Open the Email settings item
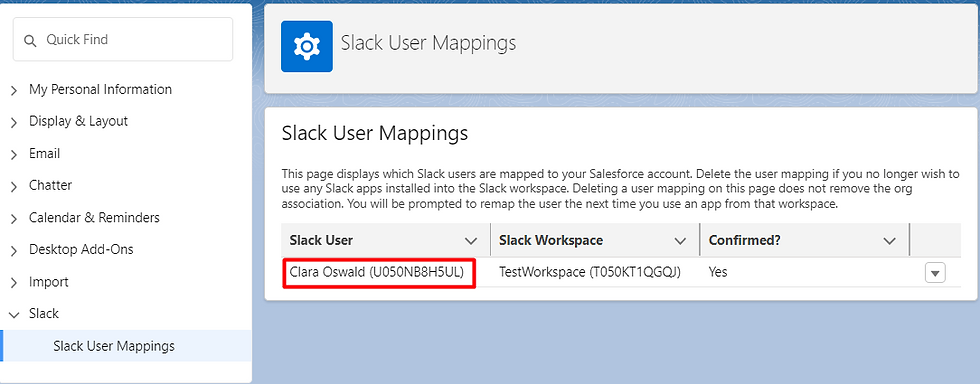The width and height of the screenshot is (980, 384). [44, 153]
